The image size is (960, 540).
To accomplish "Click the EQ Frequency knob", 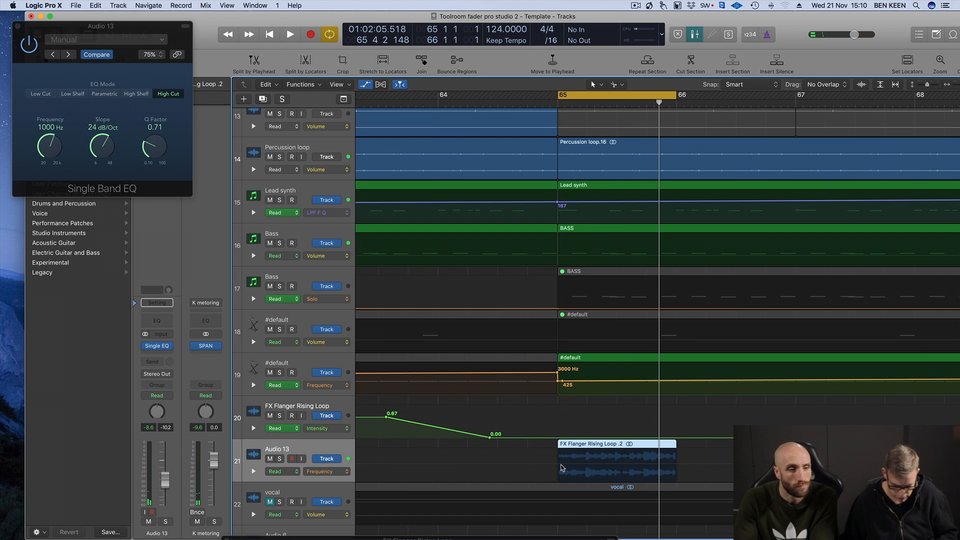I will click(x=49, y=146).
